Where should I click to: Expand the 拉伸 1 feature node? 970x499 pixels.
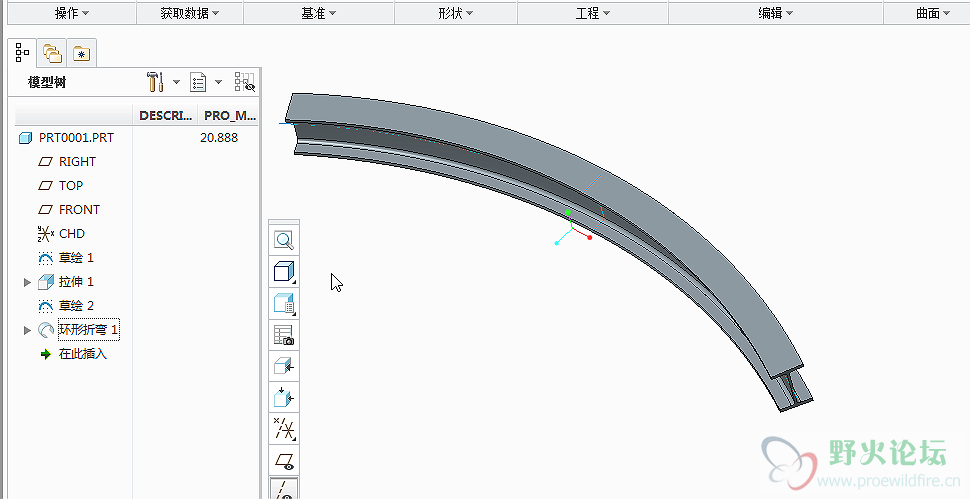pyautogui.click(x=27, y=282)
